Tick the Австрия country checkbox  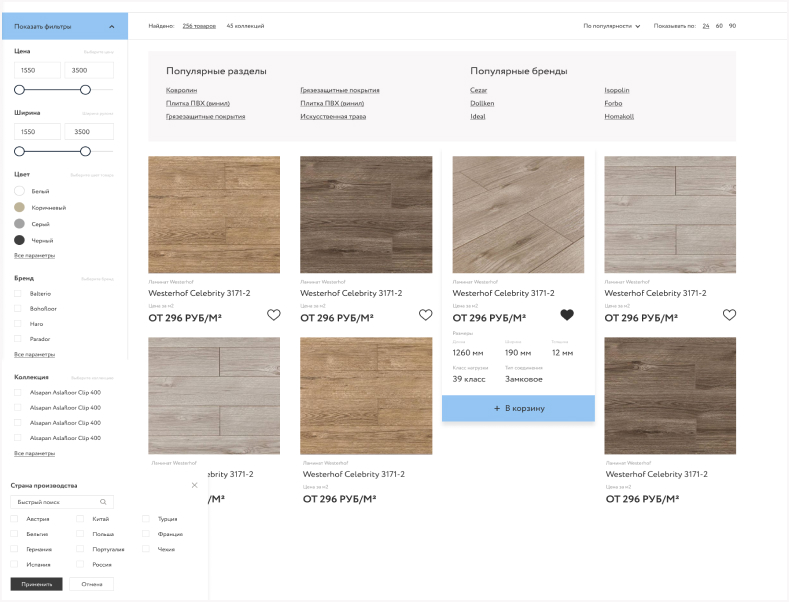[15, 519]
